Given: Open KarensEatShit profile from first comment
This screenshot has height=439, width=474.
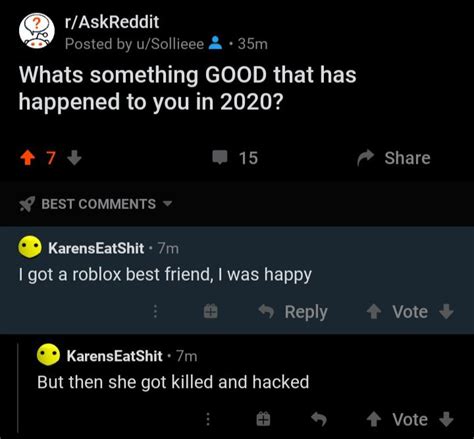Looking at the screenshot, I should pos(96,248).
